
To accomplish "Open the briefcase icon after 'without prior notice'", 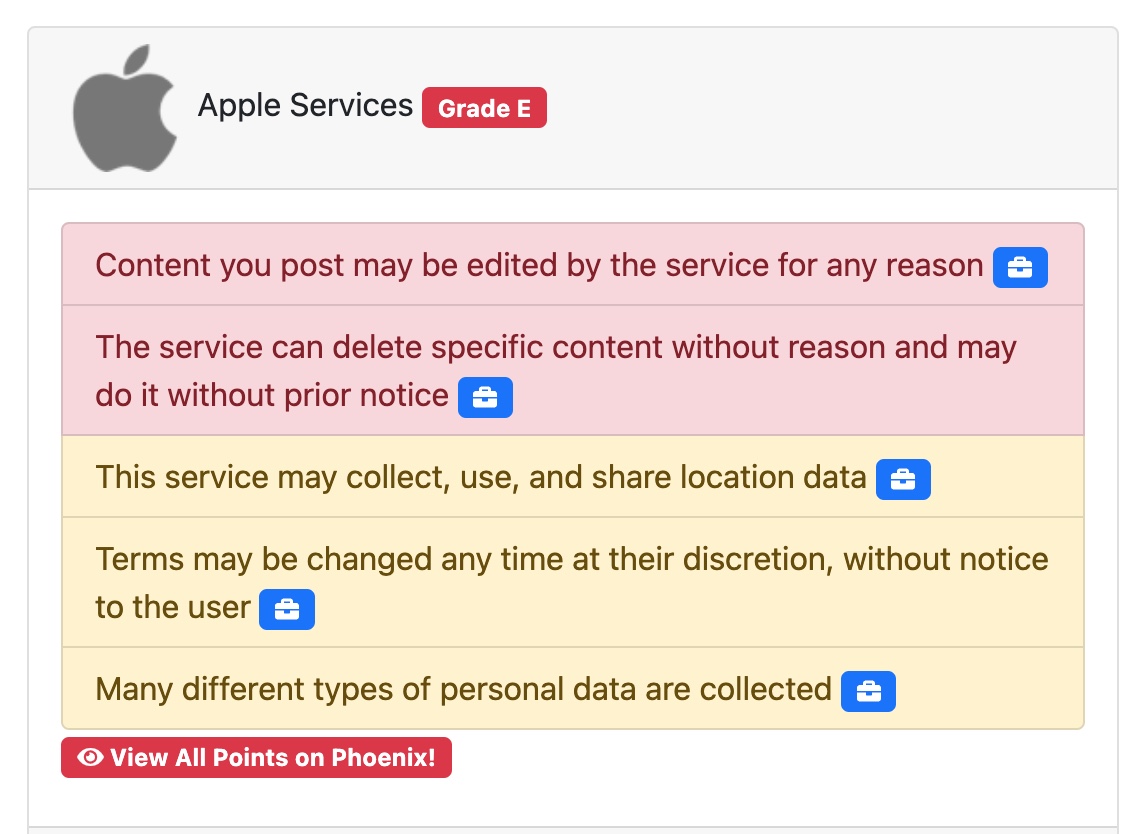I will (485, 397).
